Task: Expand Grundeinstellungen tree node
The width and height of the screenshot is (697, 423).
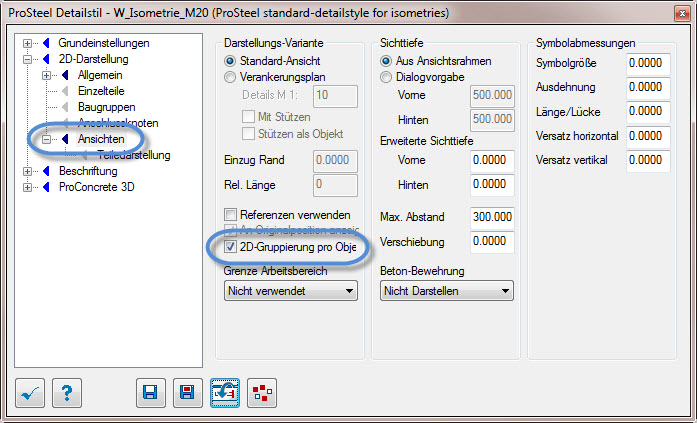Action: tap(28, 44)
